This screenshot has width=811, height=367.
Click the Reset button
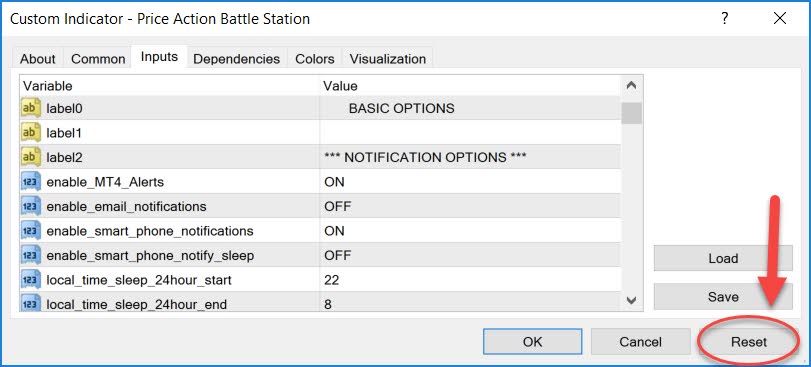749,342
